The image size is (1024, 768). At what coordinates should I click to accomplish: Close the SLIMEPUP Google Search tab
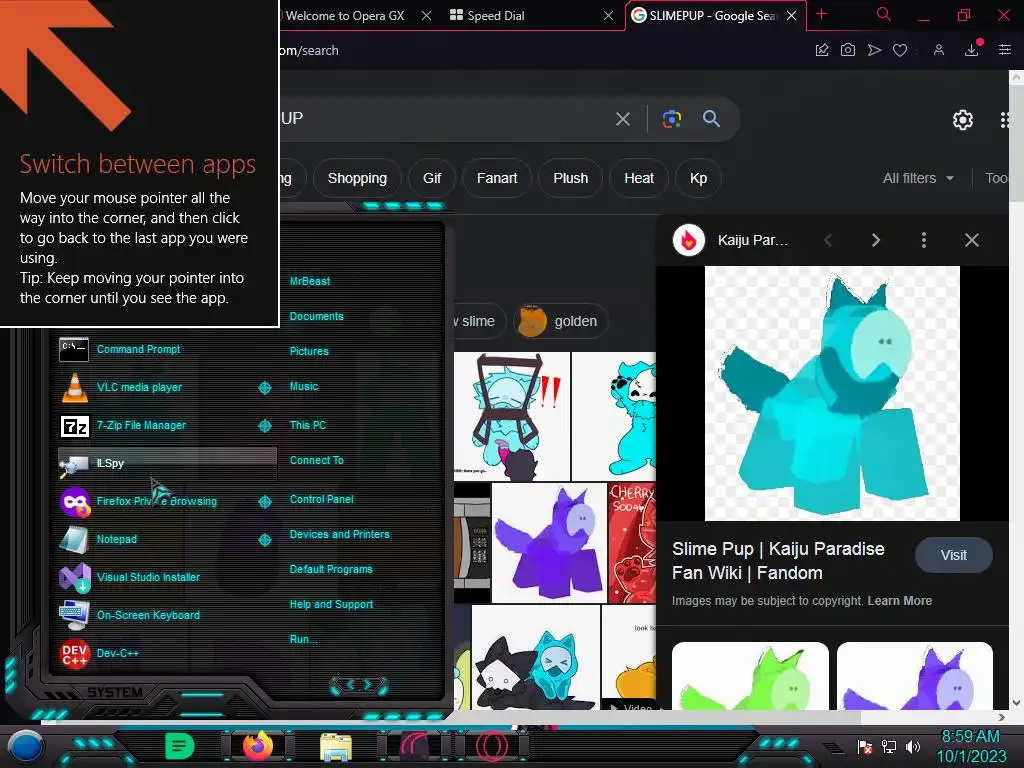792,16
